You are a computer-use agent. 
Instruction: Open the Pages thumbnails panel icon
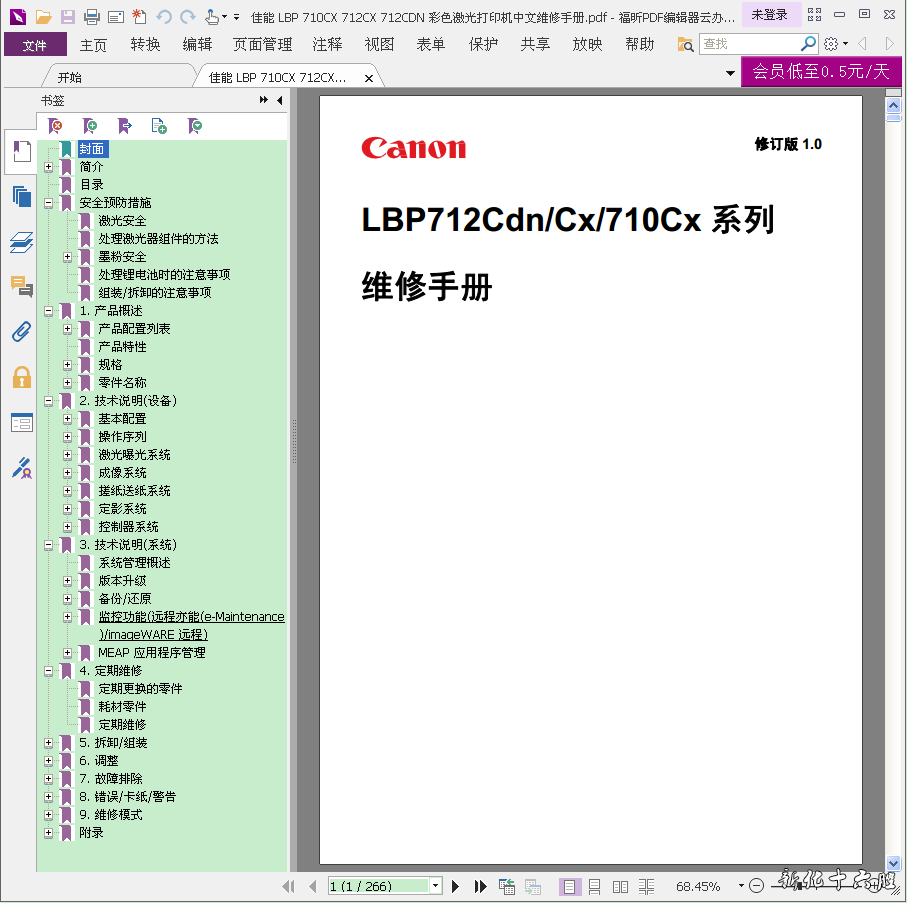[21, 196]
